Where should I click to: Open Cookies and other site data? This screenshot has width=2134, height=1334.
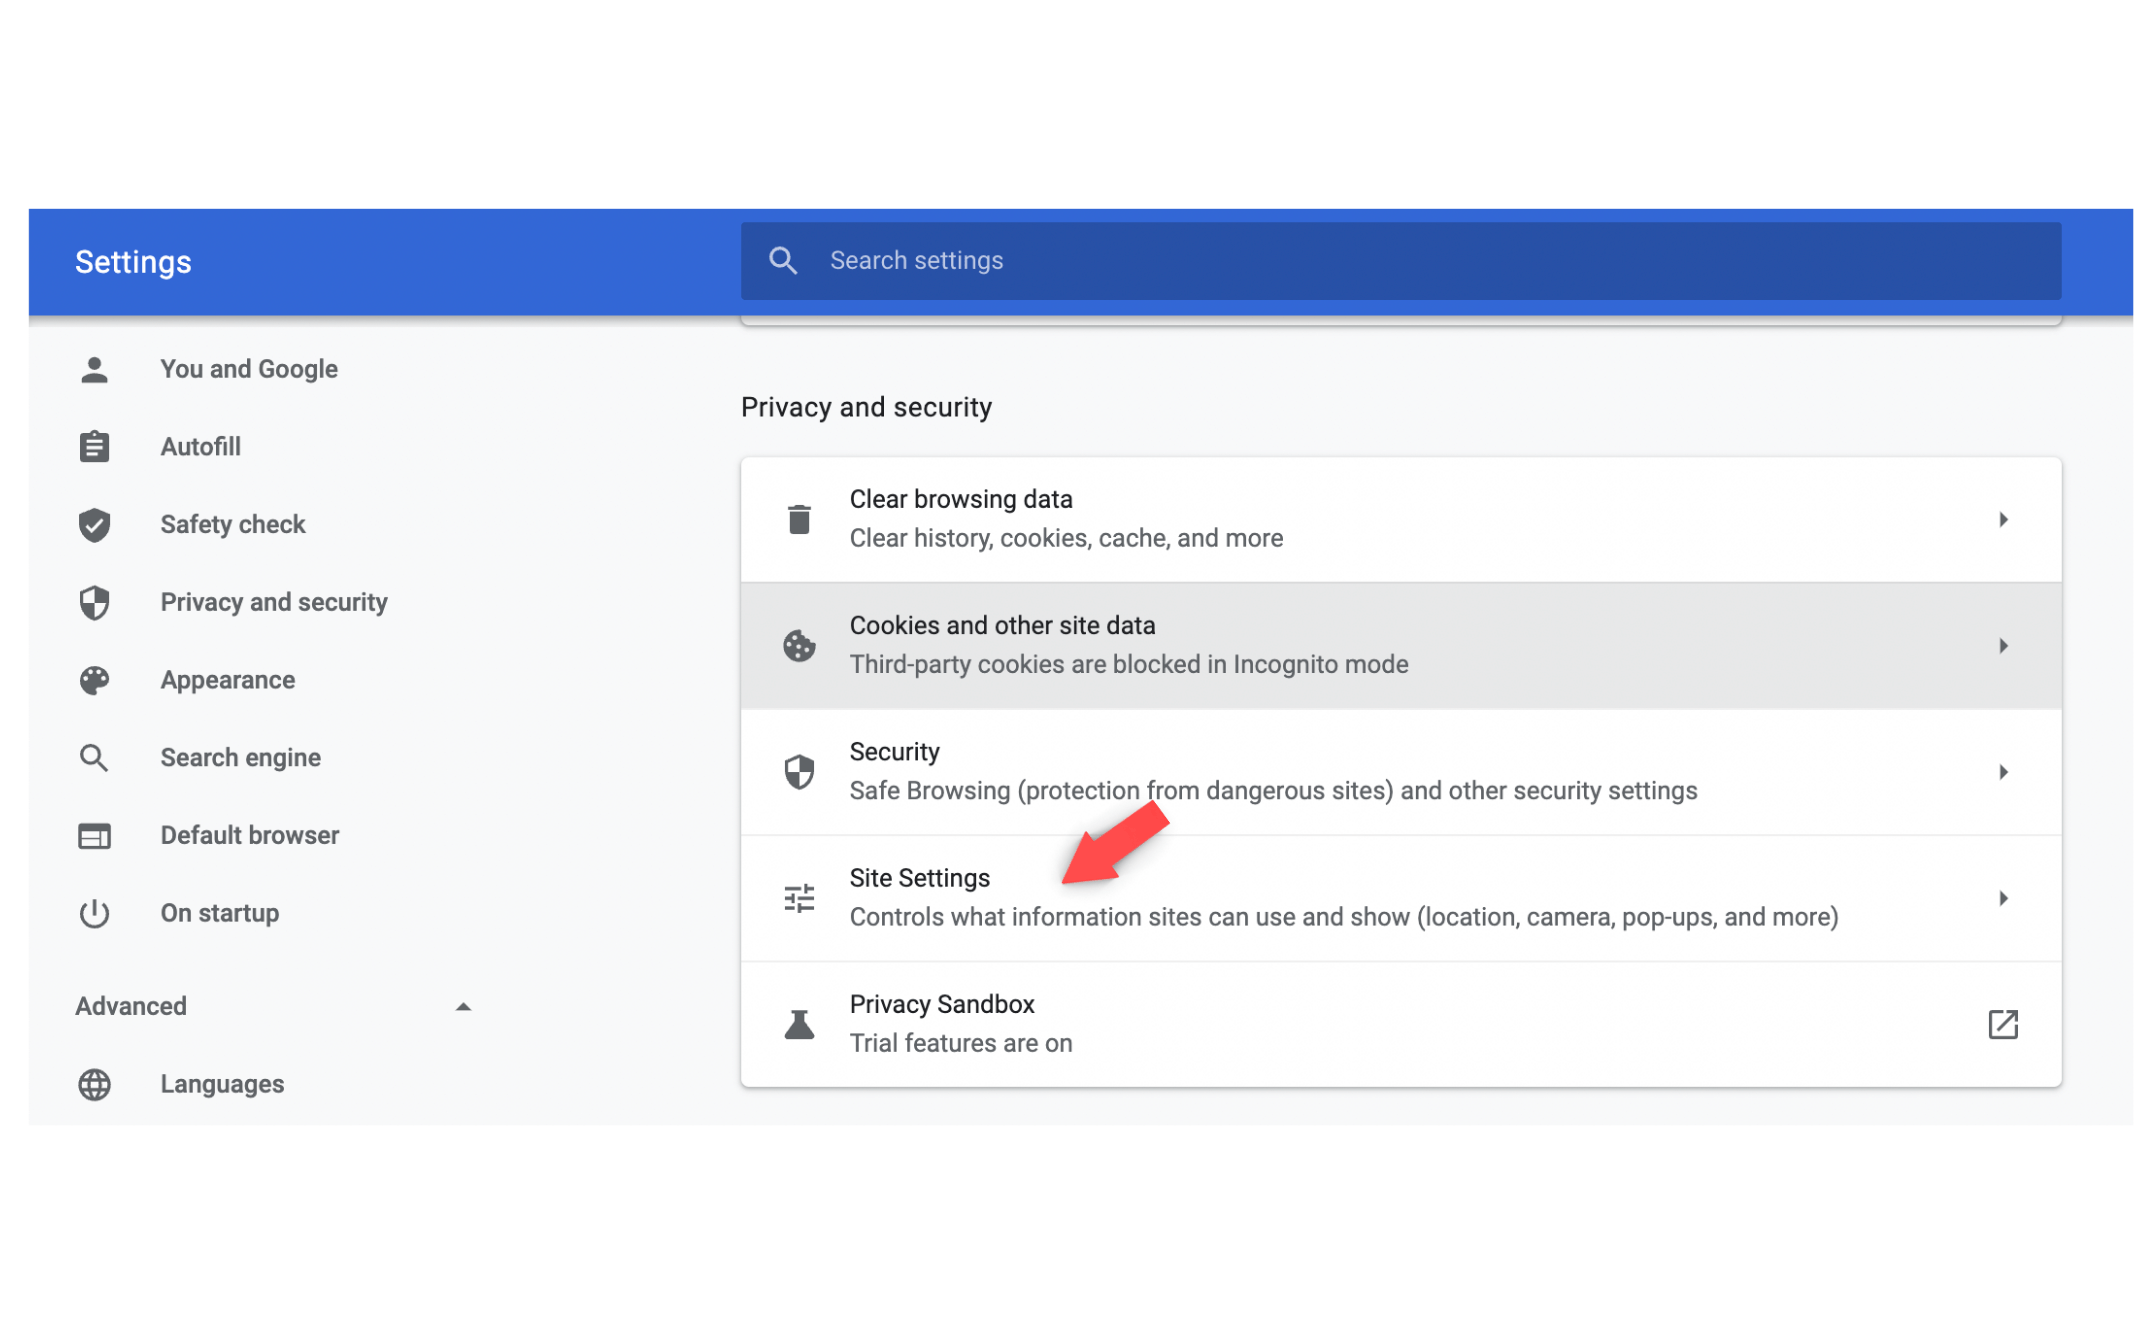[1002, 626]
